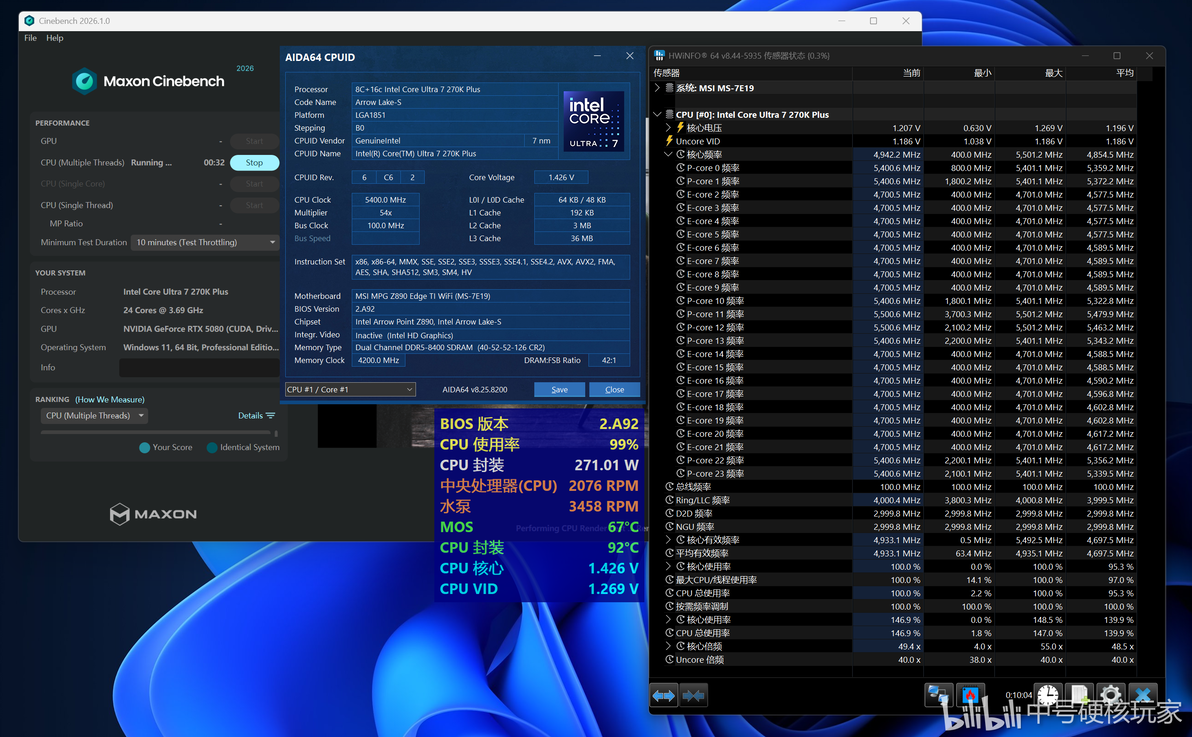This screenshot has width=1192, height=737.
Task: Collapse the 核心频率 sensor tree
Action: [668, 154]
